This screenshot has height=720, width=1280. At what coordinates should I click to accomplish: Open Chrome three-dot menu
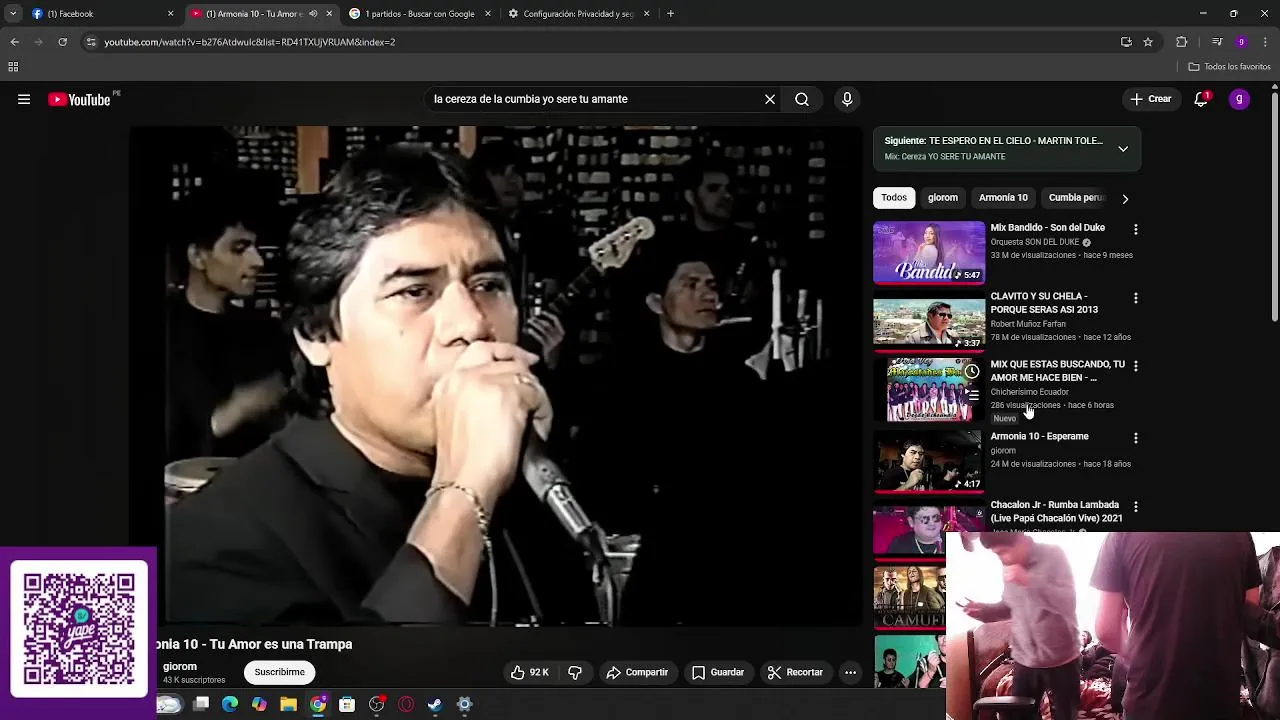coord(1265,42)
